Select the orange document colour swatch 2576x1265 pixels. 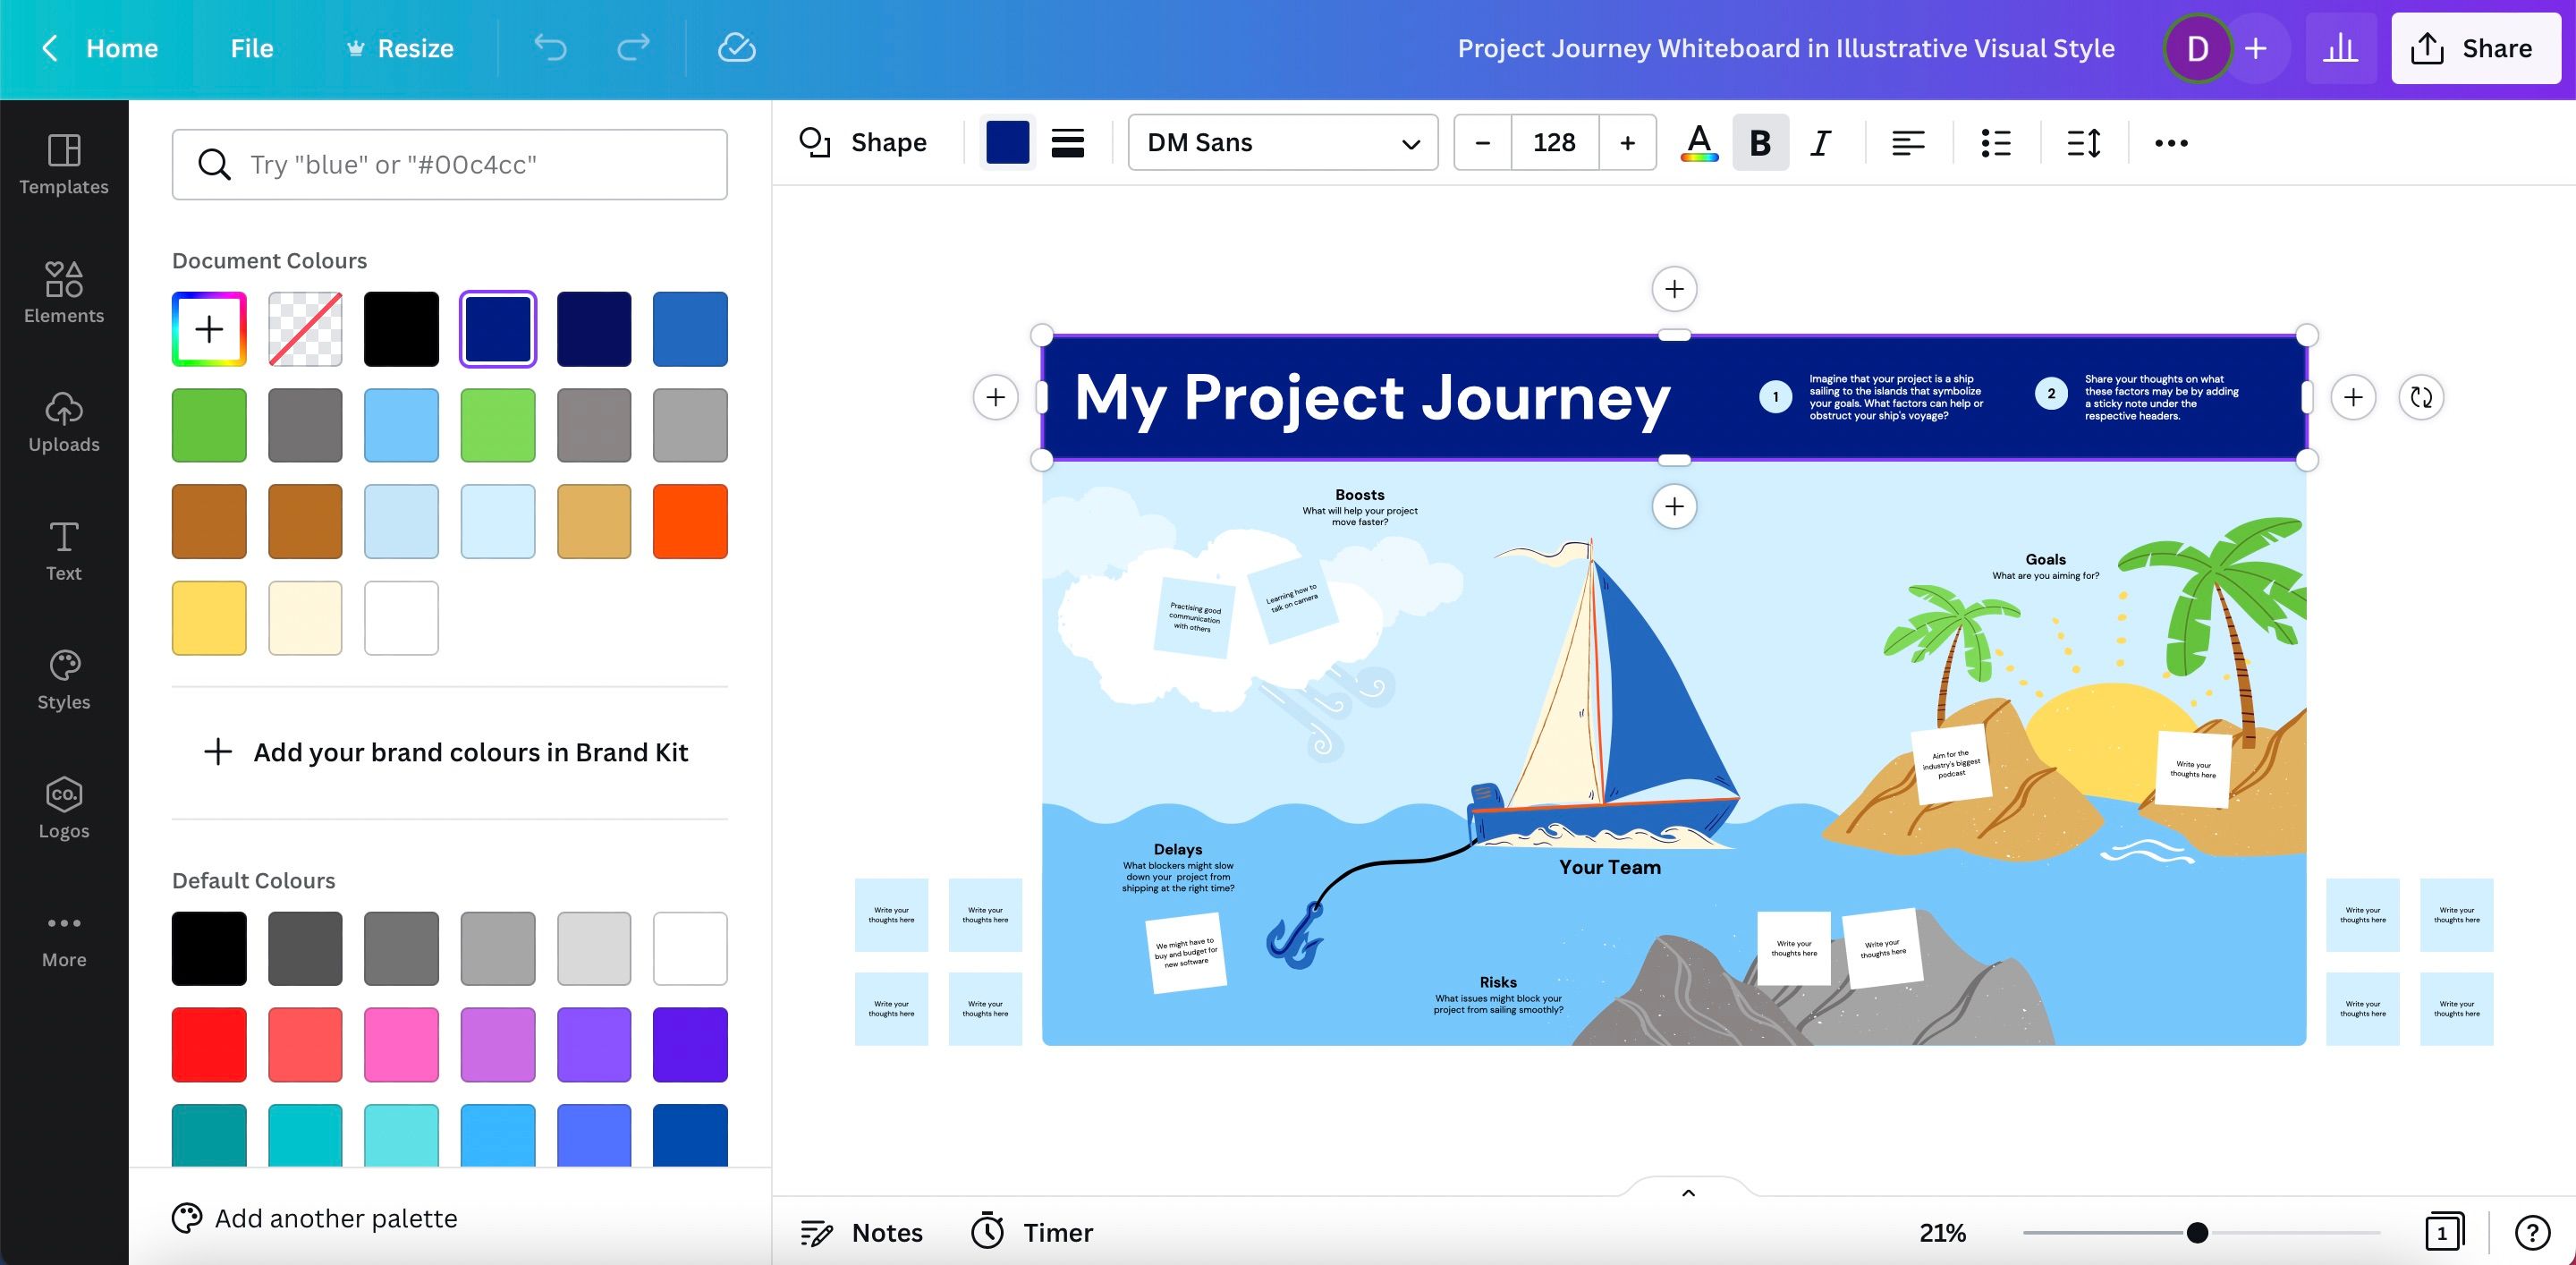coord(690,521)
